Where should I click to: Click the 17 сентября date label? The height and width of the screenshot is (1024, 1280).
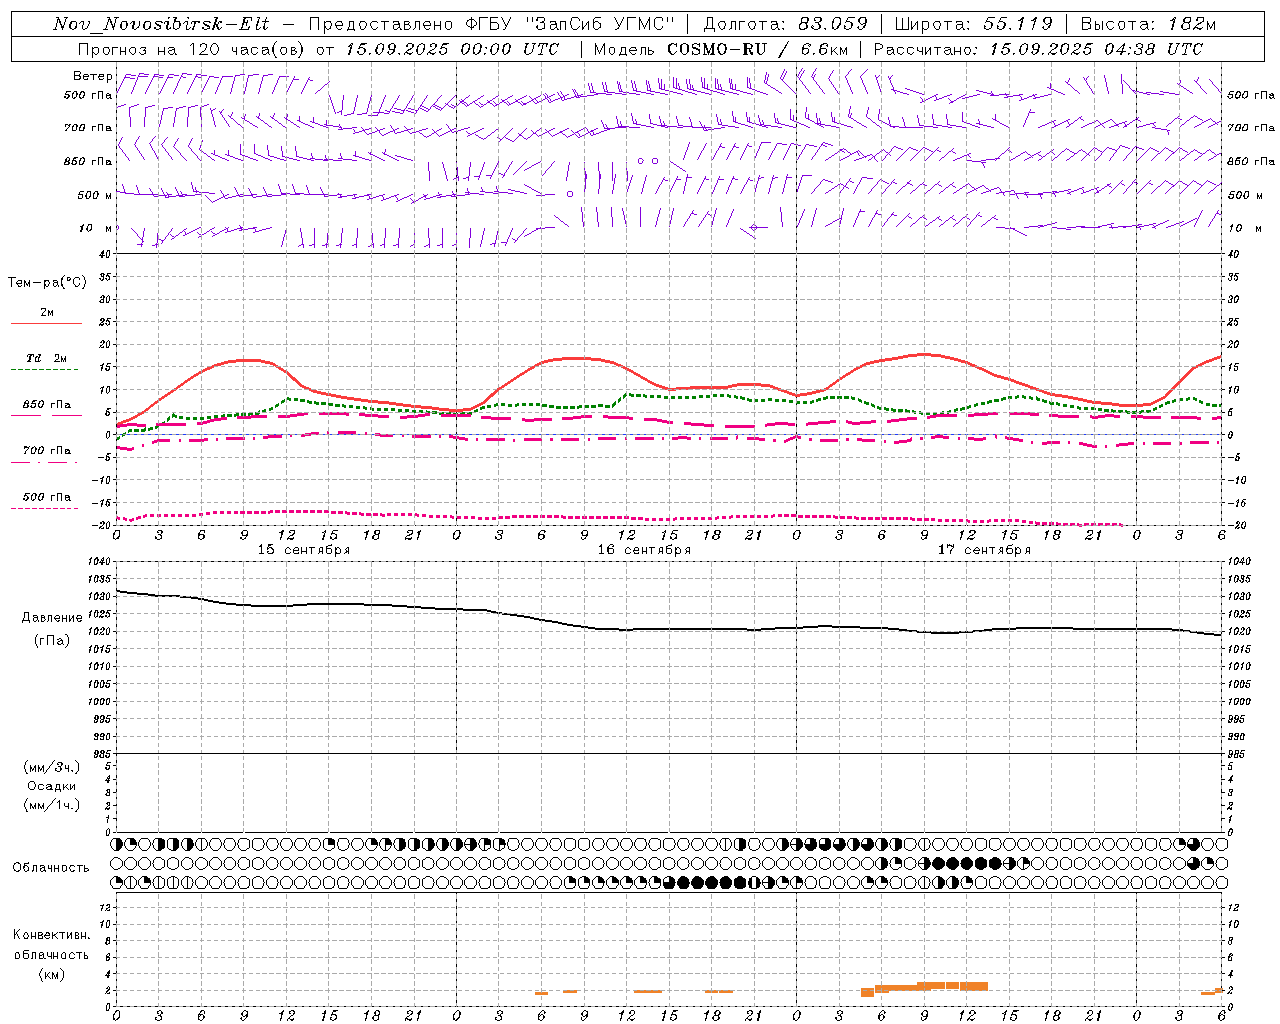click(984, 550)
